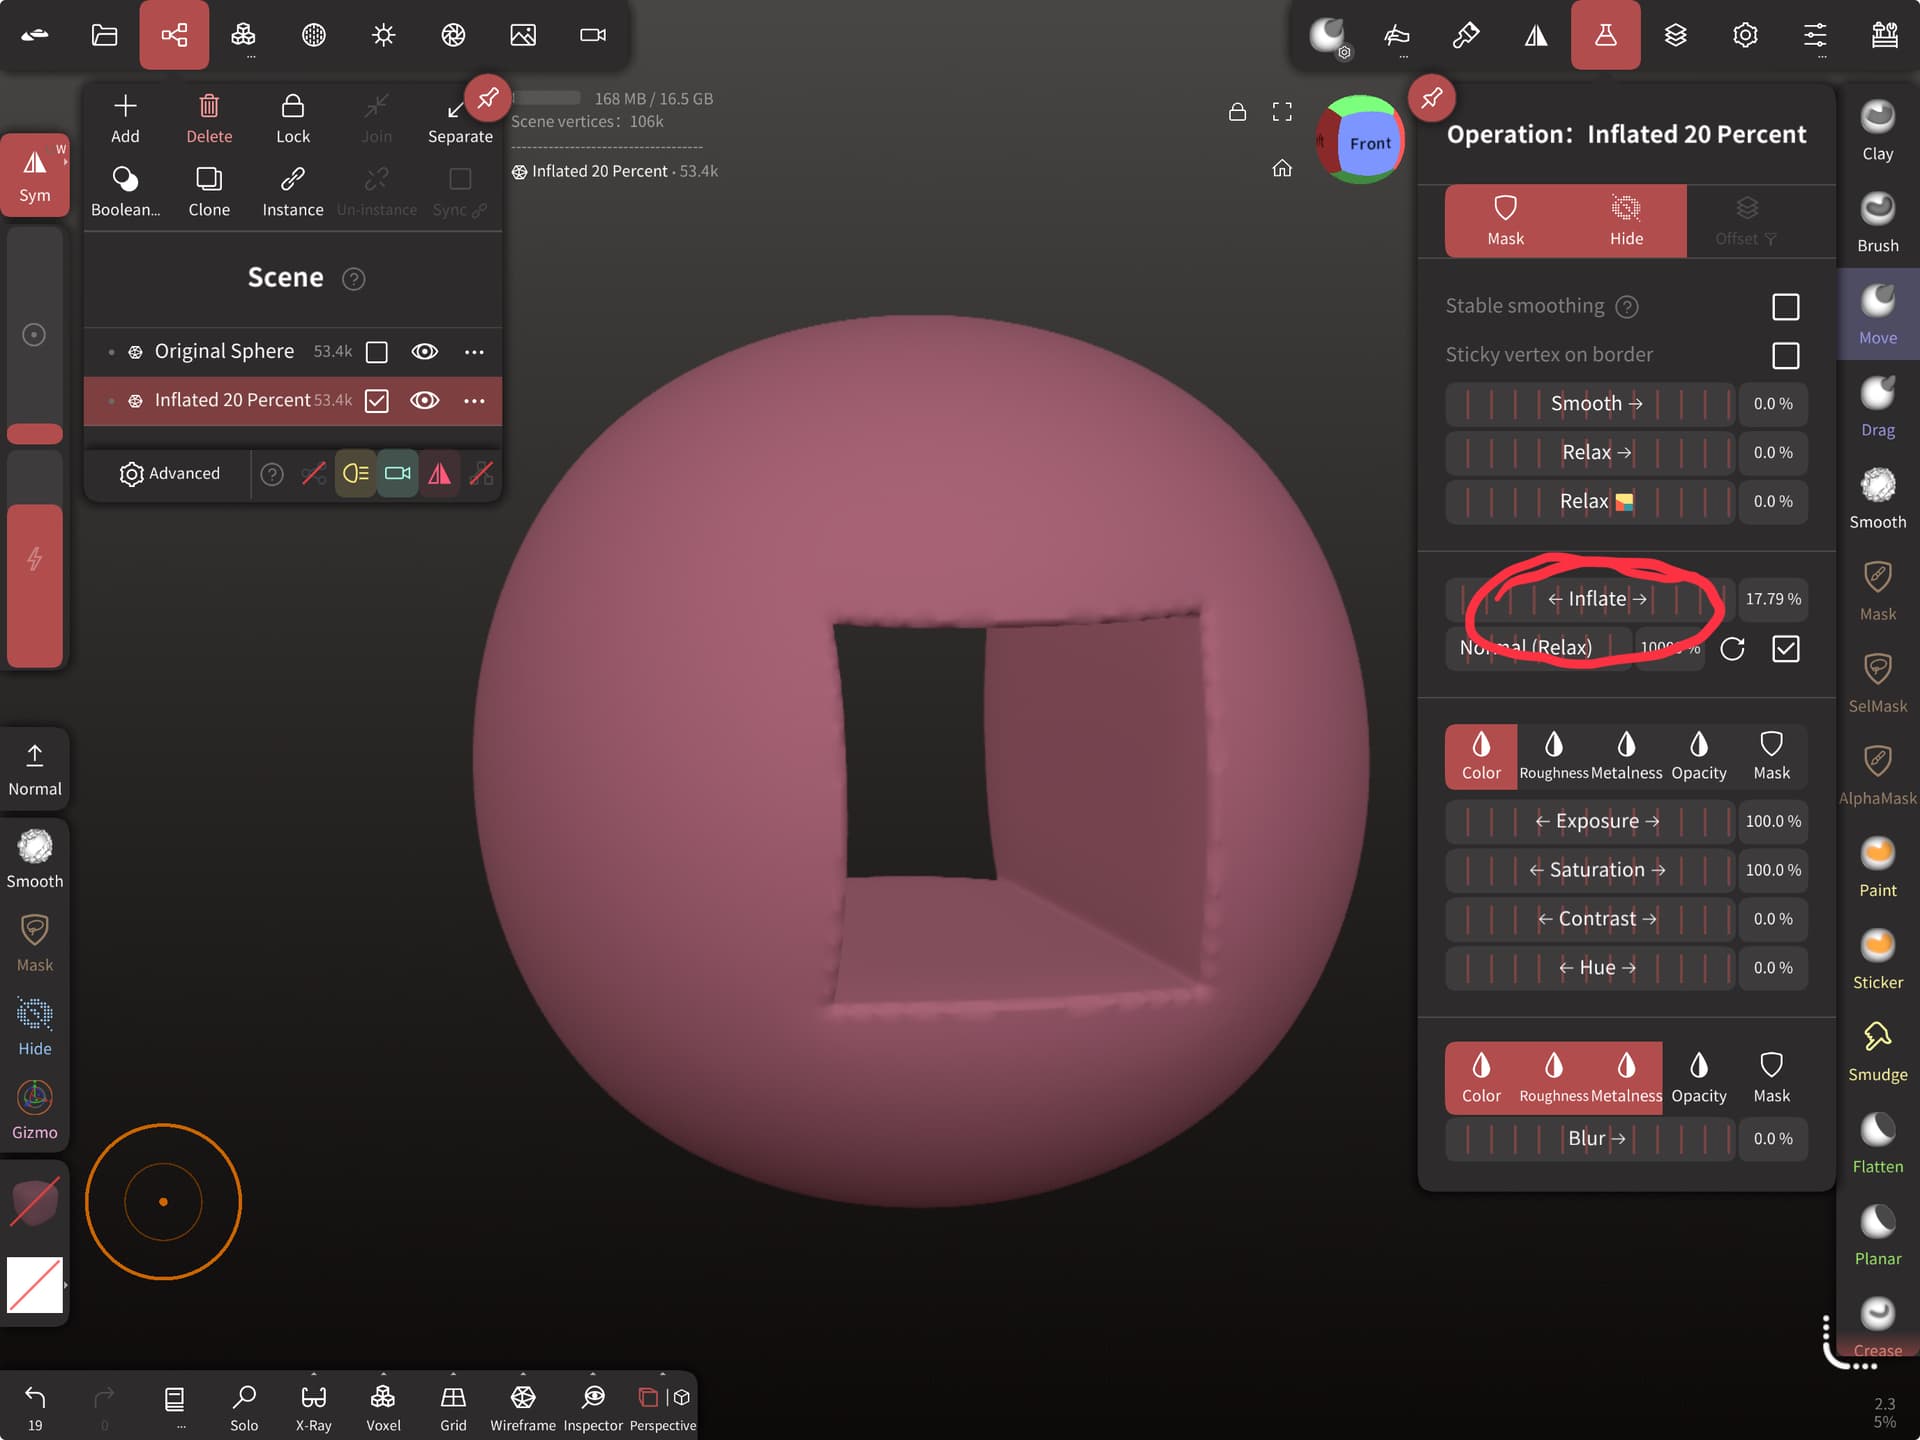The image size is (1920, 1440).
Task: Toggle Inflated 20 Percent selection checkbox
Action: pyautogui.click(x=377, y=401)
